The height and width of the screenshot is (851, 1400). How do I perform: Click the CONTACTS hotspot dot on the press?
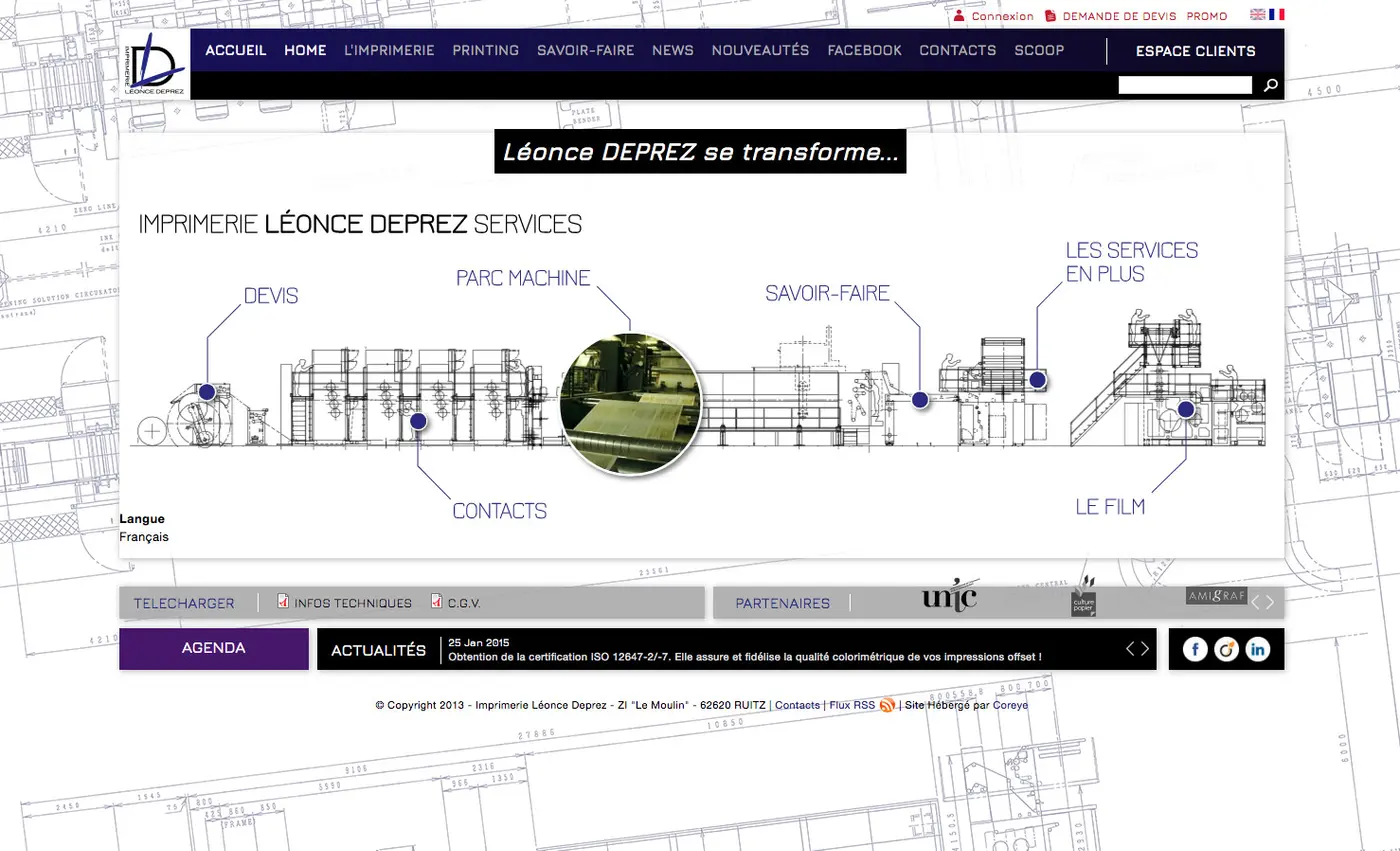coord(419,421)
